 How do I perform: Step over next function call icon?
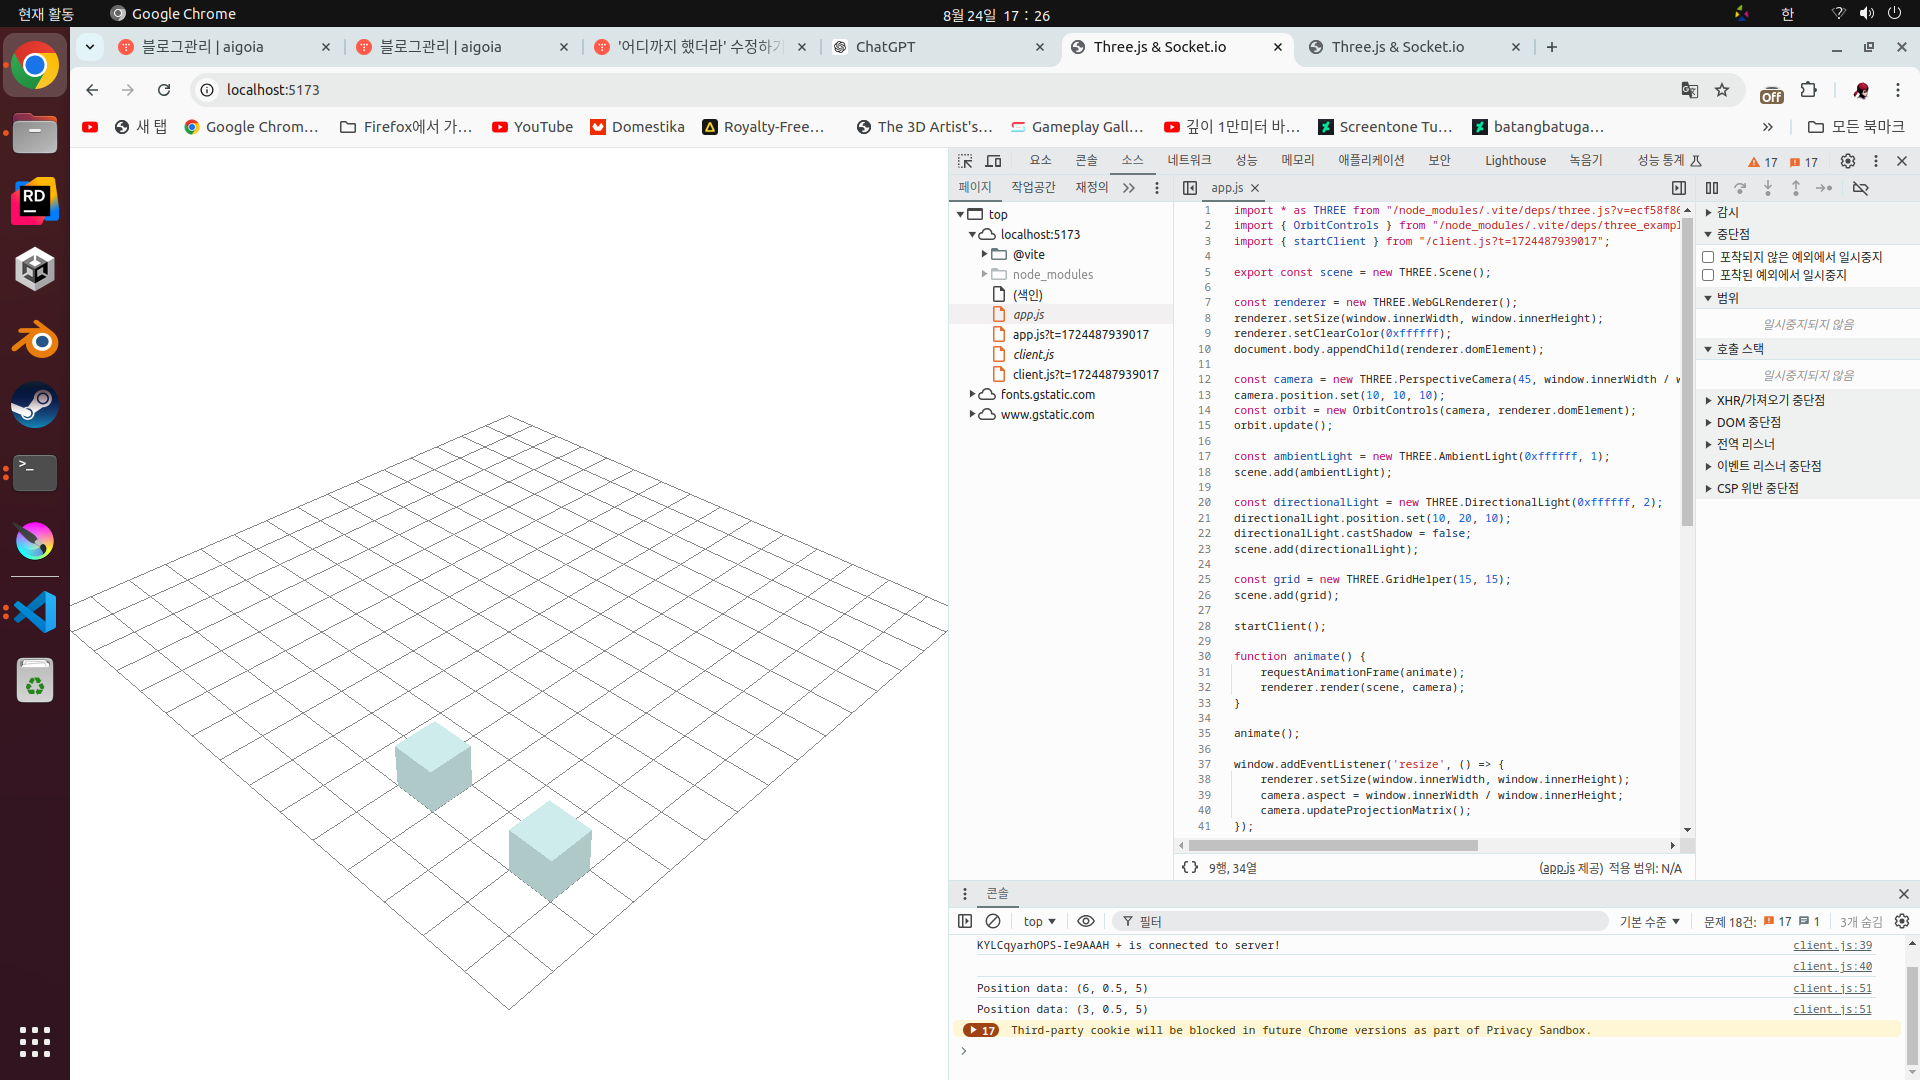pos(1740,188)
